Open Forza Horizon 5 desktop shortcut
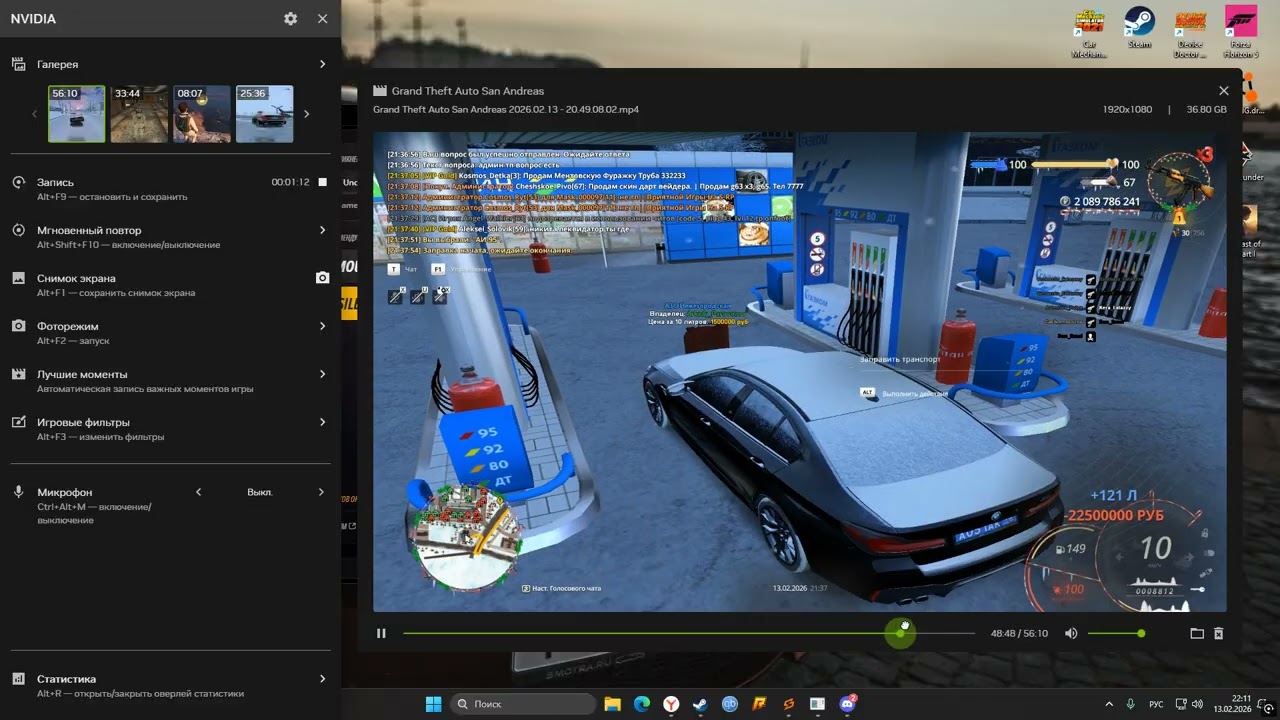 coord(1241,32)
